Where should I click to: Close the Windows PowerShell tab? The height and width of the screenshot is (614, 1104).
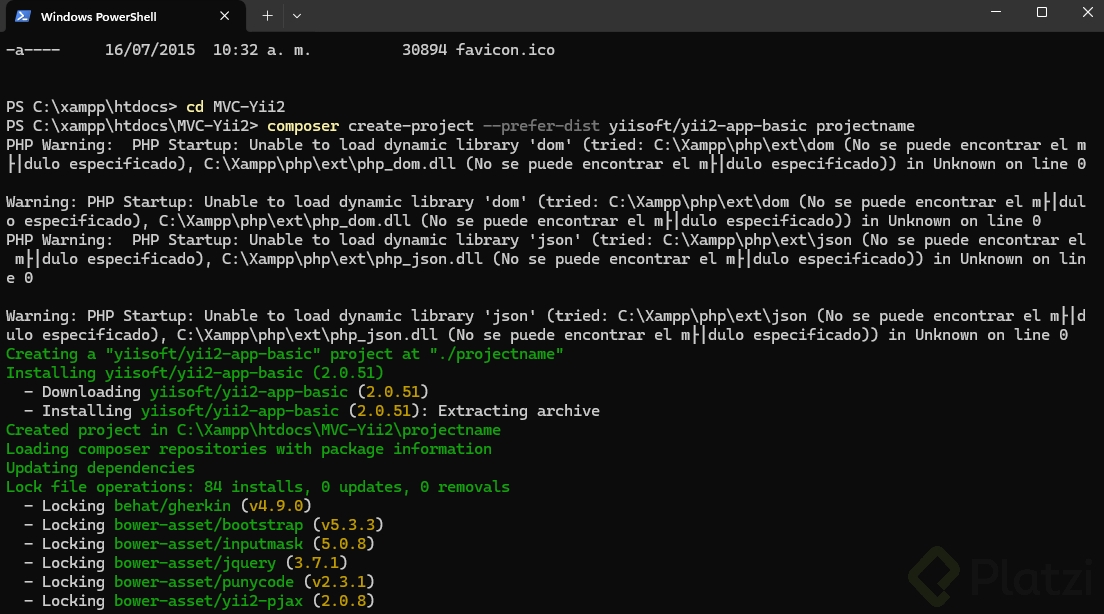(232, 16)
